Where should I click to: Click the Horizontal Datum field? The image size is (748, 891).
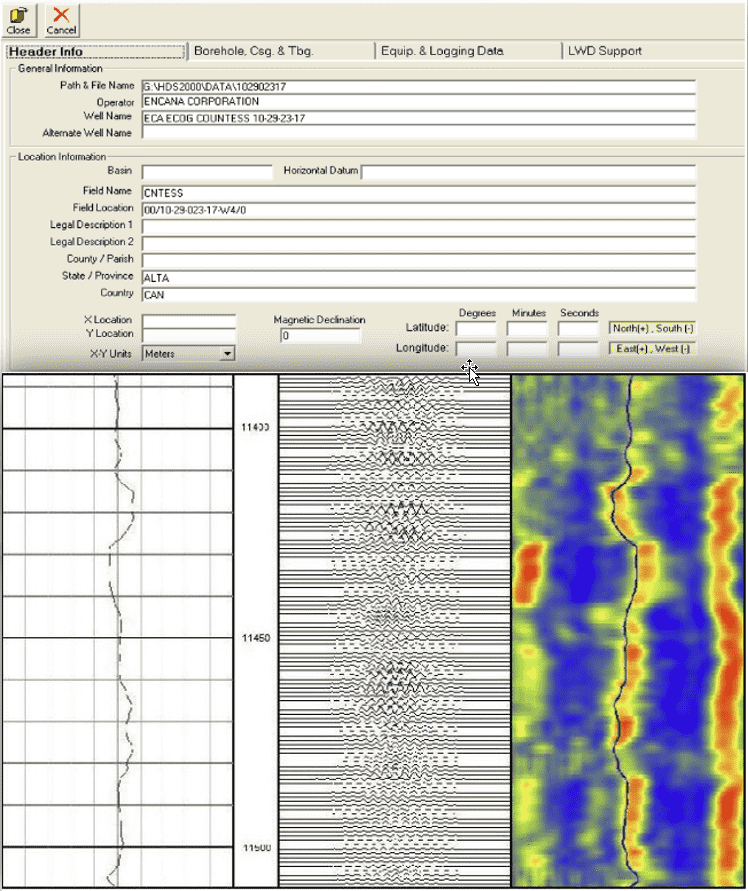[x=527, y=172]
